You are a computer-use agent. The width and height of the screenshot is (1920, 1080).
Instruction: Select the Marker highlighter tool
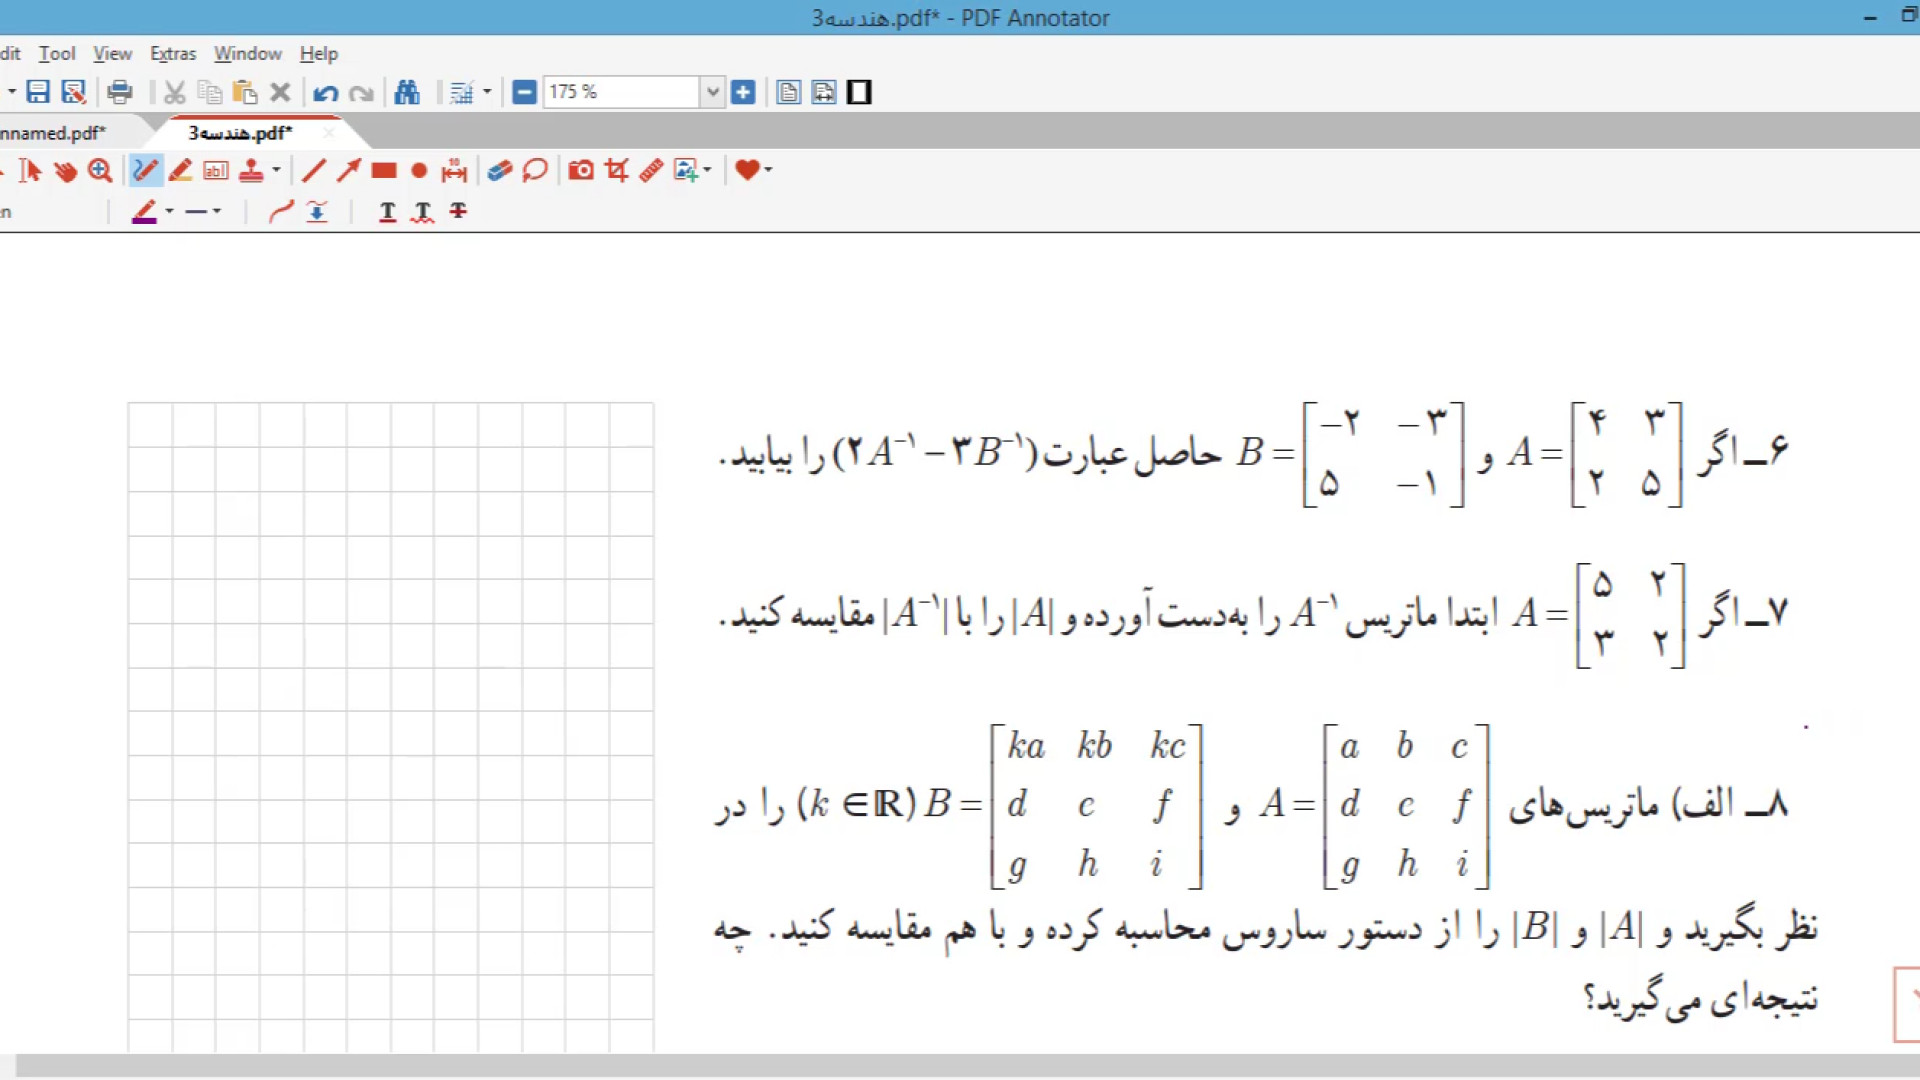[181, 171]
